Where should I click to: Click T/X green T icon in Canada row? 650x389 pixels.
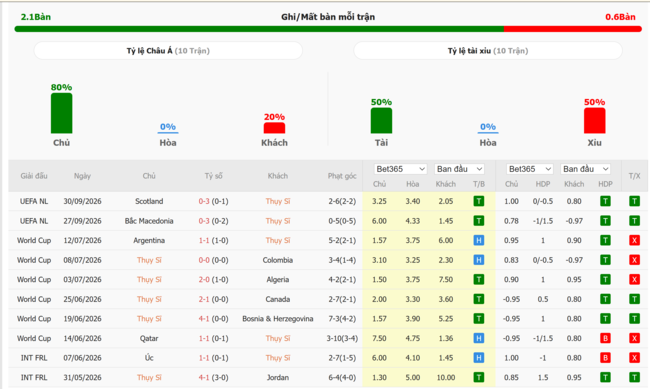[x=634, y=299]
